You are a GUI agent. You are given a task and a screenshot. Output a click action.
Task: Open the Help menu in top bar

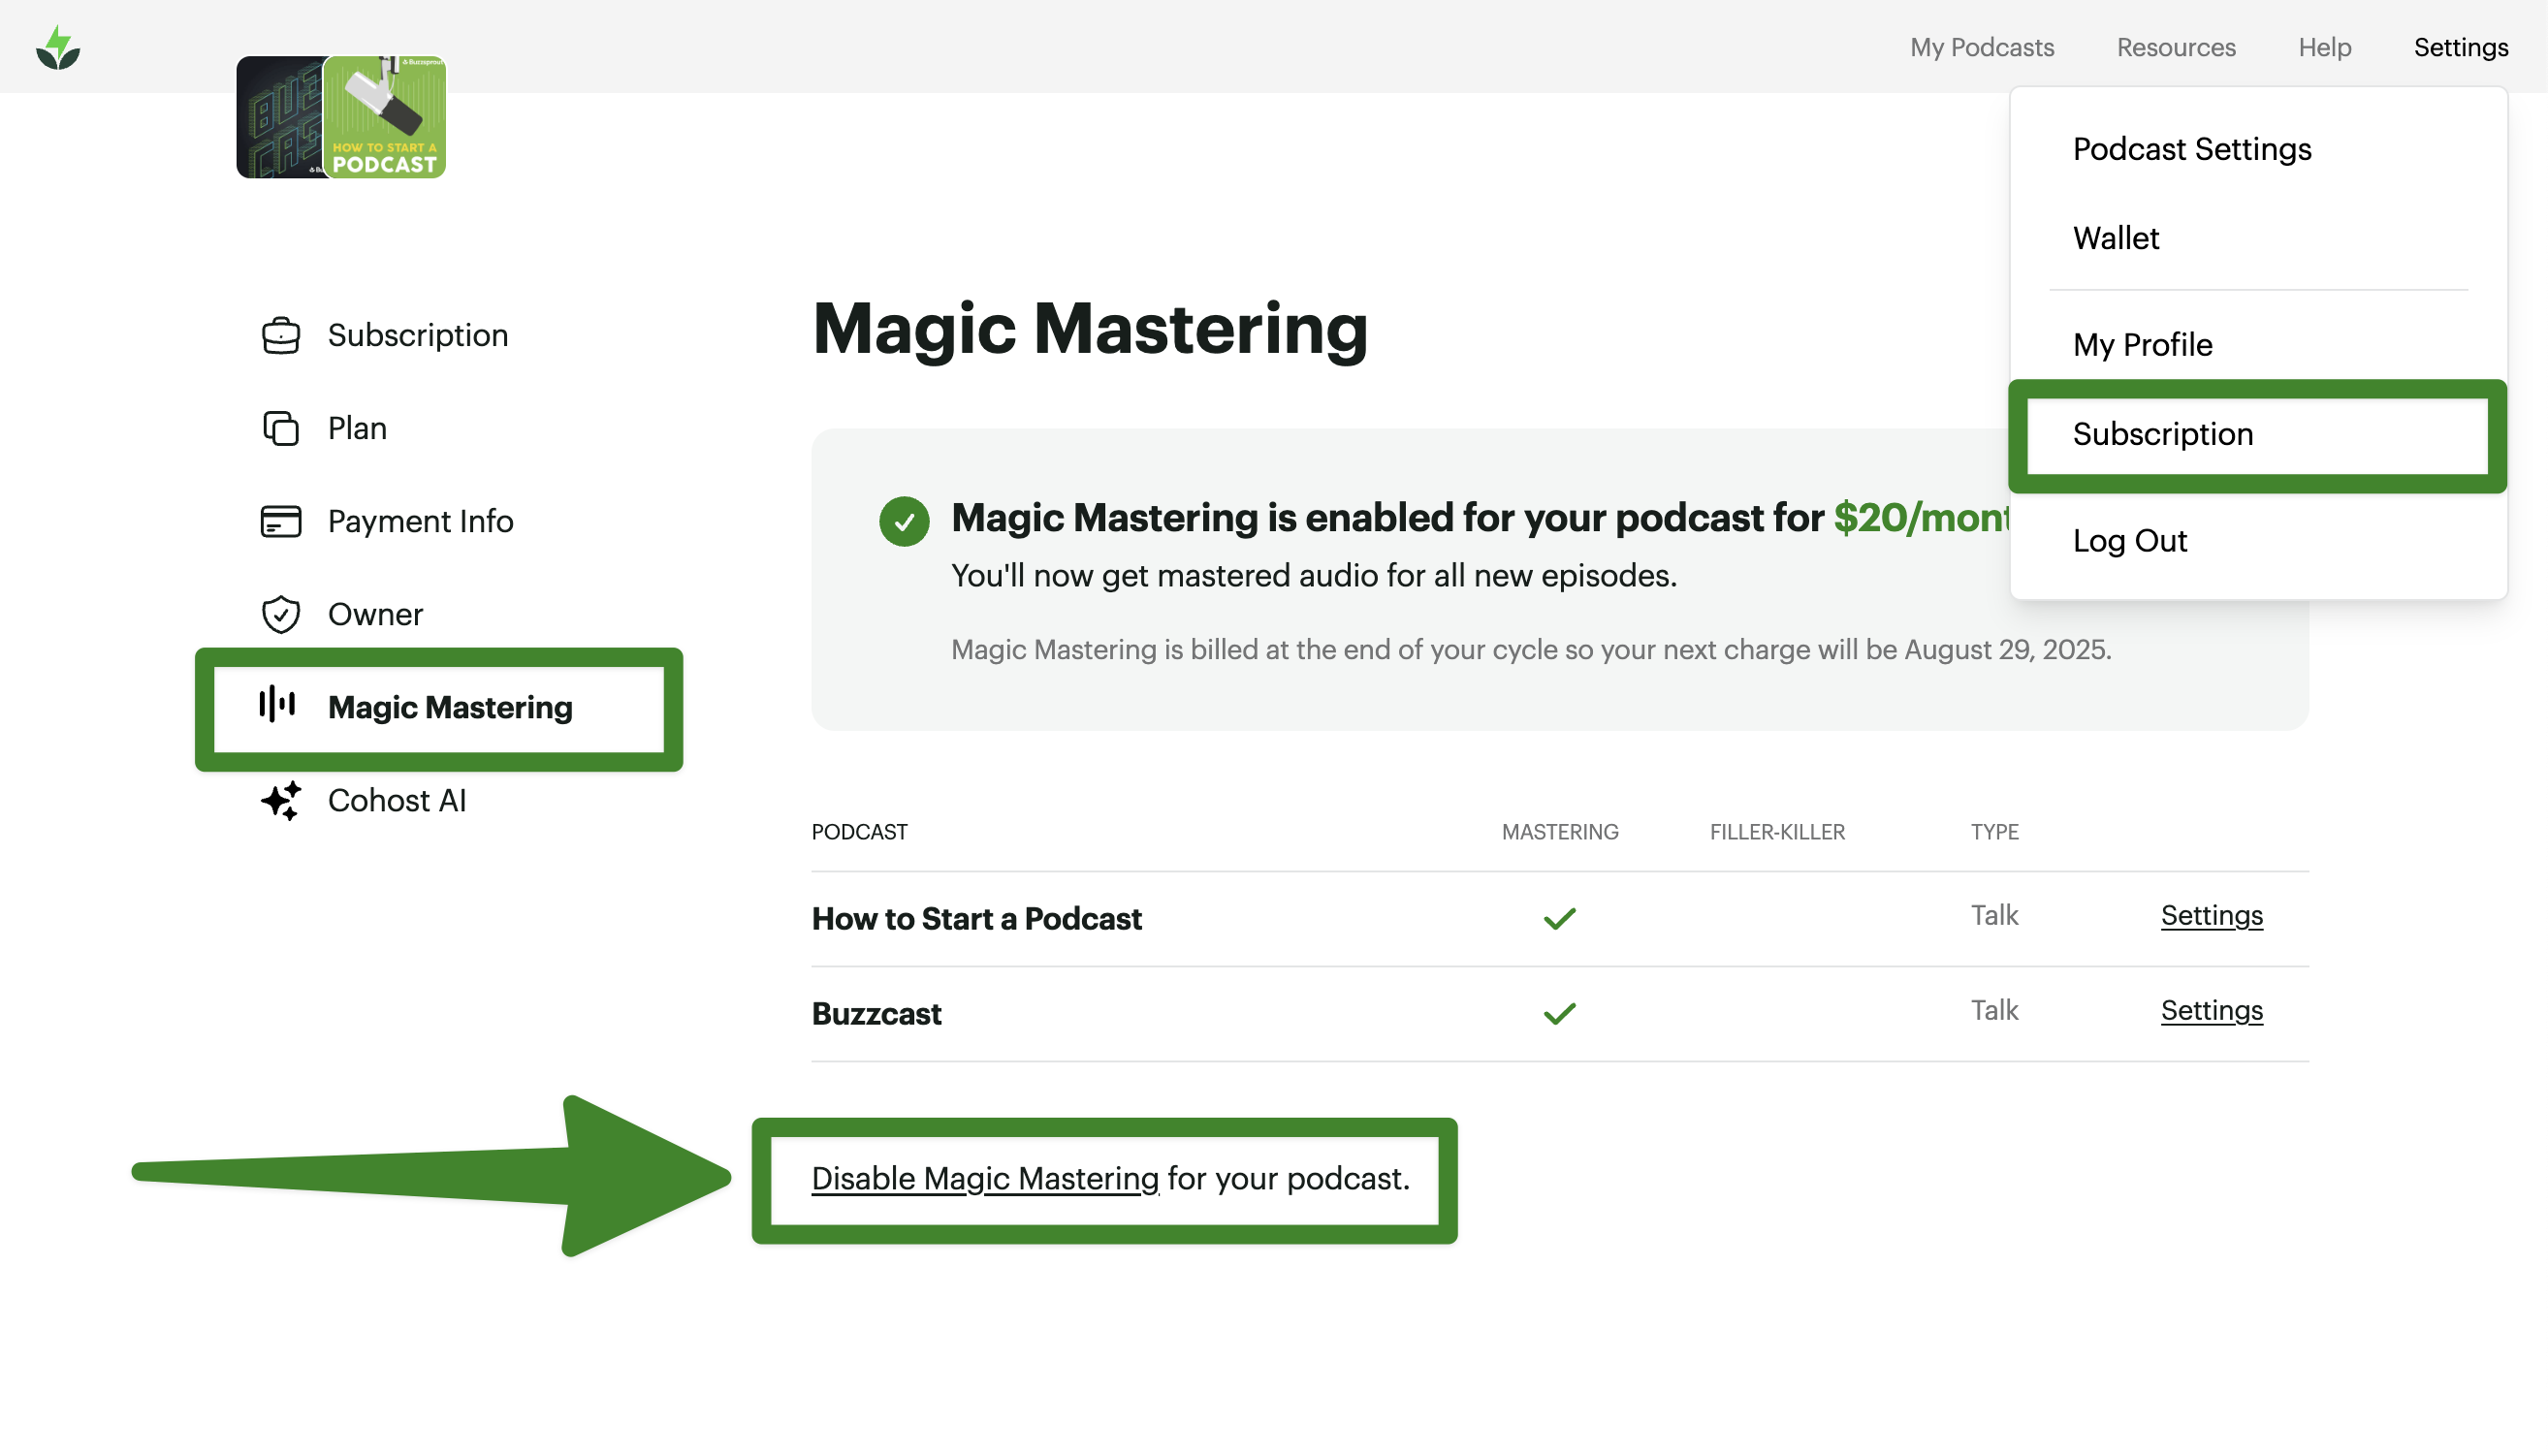pyautogui.click(x=2324, y=47)
